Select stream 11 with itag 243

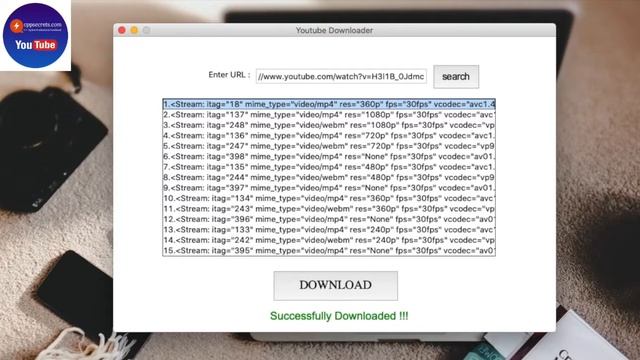click(329, 209)
